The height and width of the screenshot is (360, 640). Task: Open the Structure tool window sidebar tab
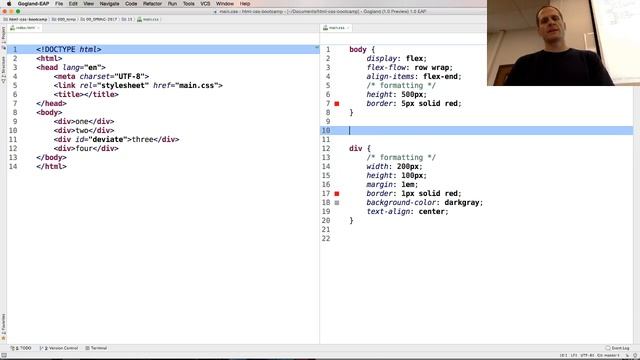click(x=3, y=69)
